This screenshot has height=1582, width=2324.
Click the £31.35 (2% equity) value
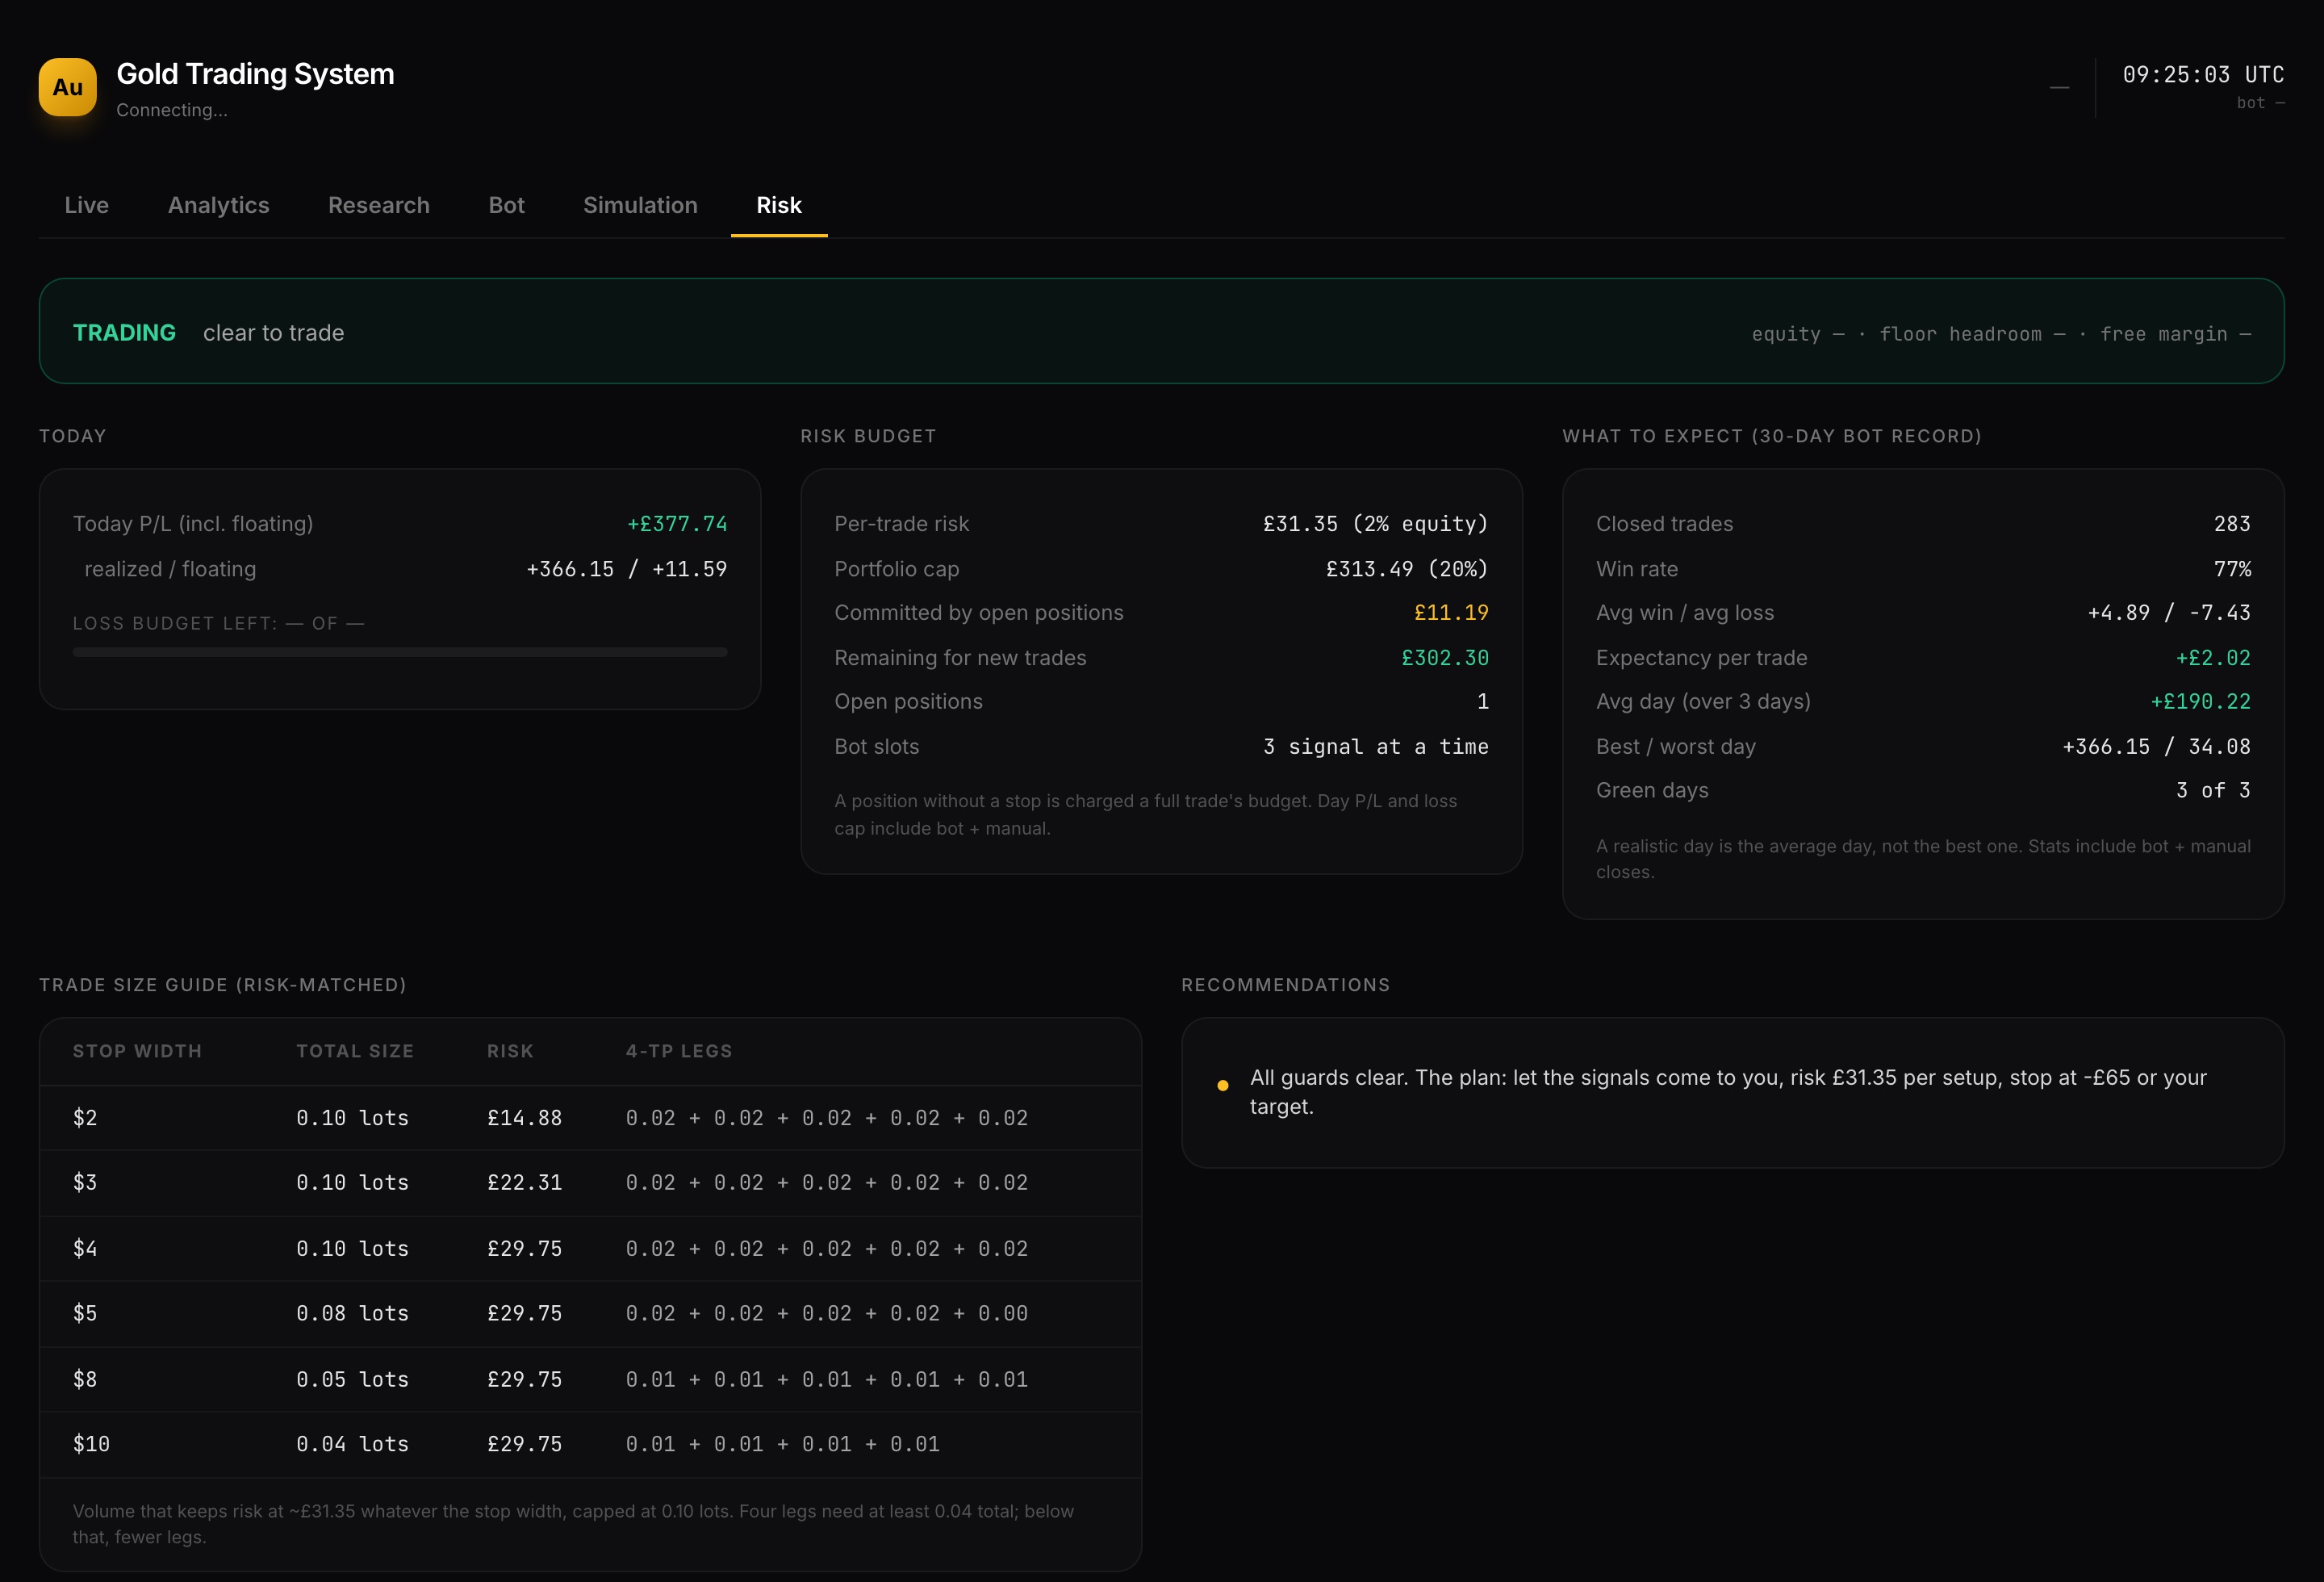(1375, 524)
